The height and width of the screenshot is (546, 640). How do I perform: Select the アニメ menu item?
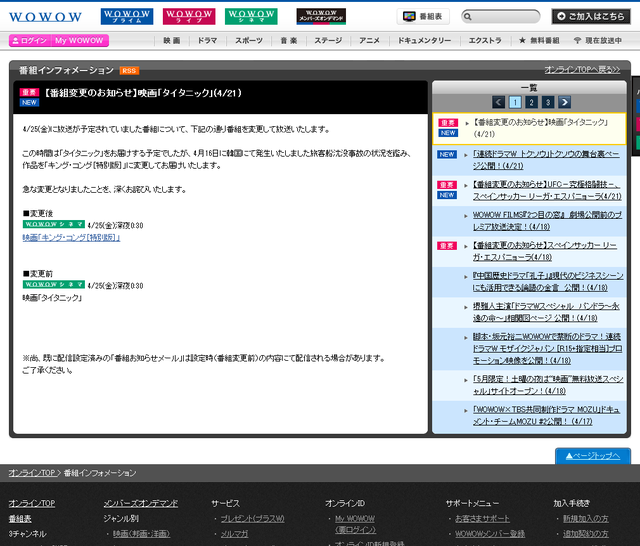[x=369, y=40]
